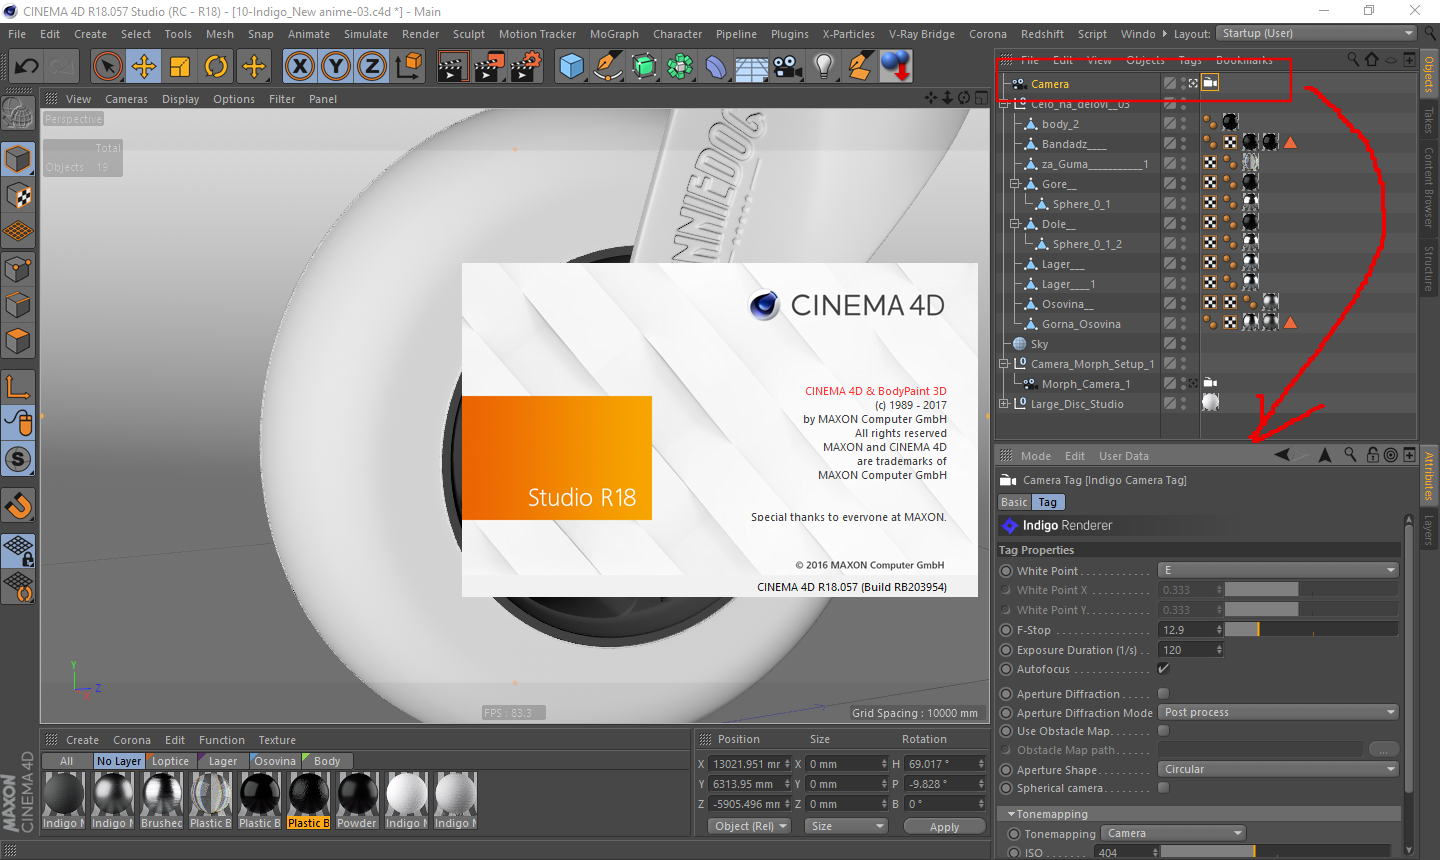Select the Move tool
1440x860 pixels.
coord(144,67)
